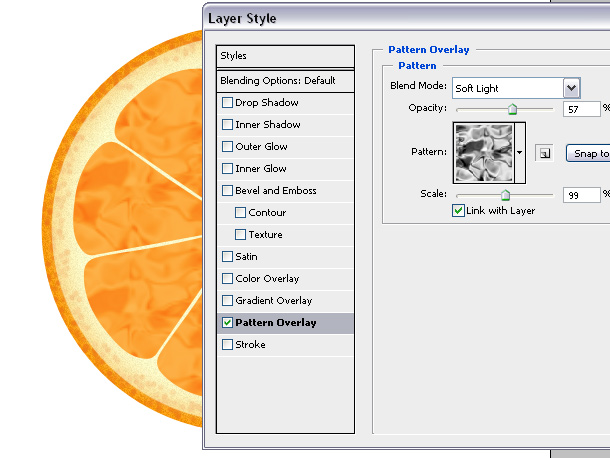610x458 pixels.
Task: Click the pattern preview thumbnail
Action: coord(485,151)
